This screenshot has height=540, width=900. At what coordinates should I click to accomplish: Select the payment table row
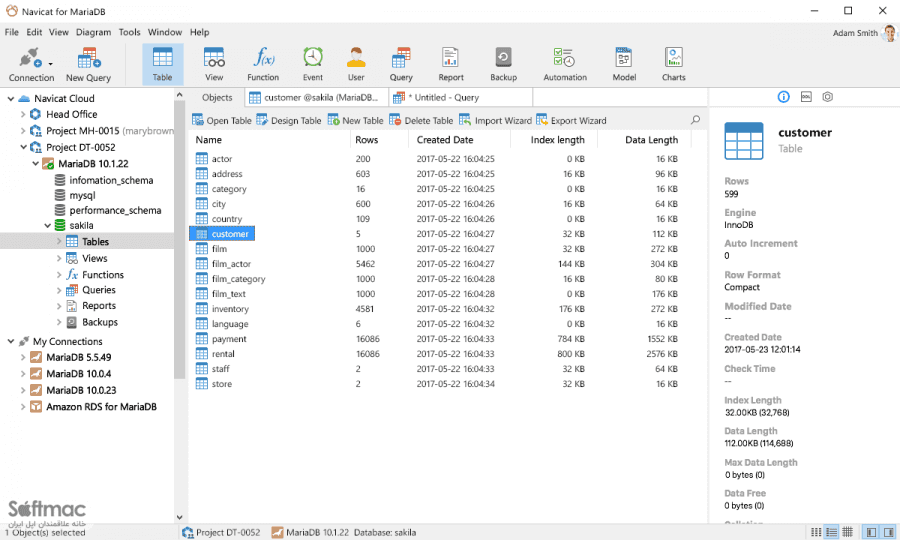click(442, 339)
